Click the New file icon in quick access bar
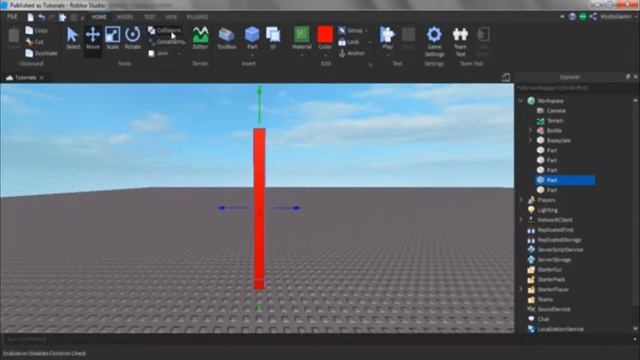640x360 pixels. [x=31, y=17]
